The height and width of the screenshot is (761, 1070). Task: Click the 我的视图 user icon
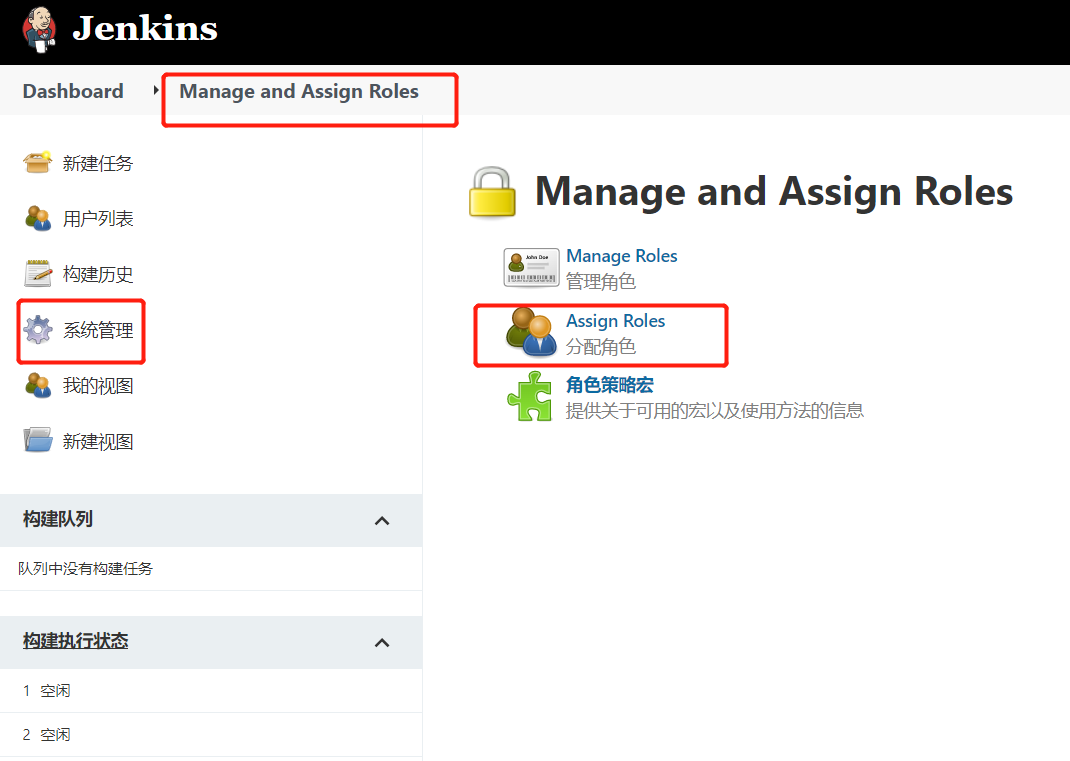38,385
